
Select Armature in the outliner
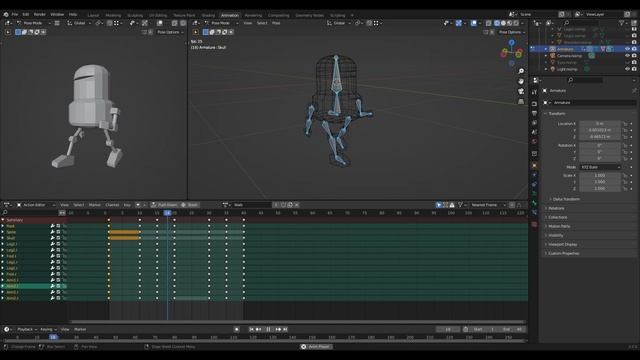pos(565,49)
